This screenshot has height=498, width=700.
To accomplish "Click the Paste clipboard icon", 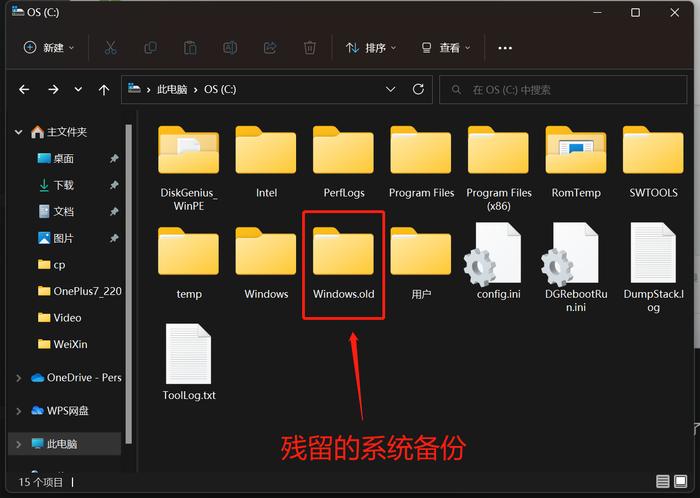I will pyautogui.click(x=190, y=48).
